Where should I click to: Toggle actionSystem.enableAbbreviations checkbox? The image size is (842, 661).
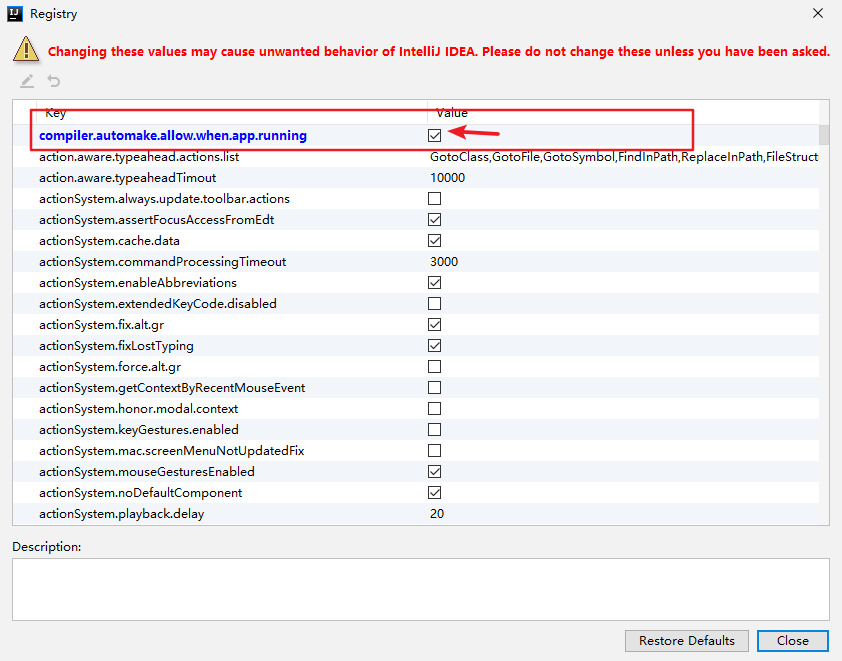434,282
